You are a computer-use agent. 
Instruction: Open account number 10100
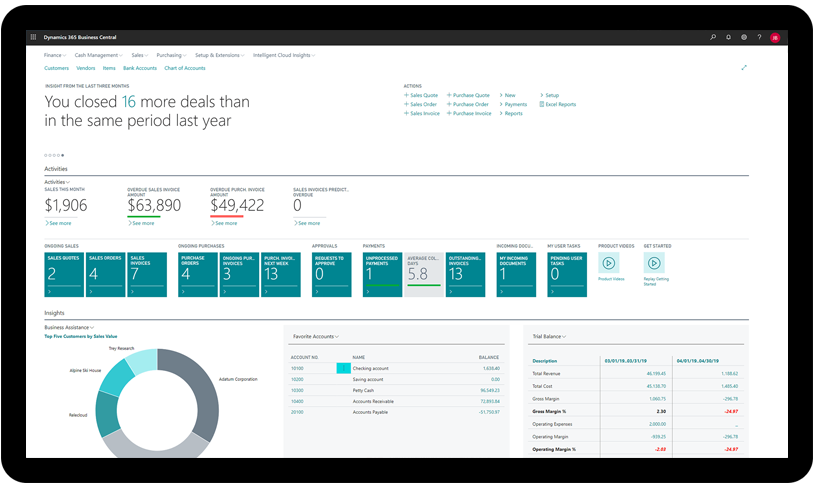[x=297, y=368]
